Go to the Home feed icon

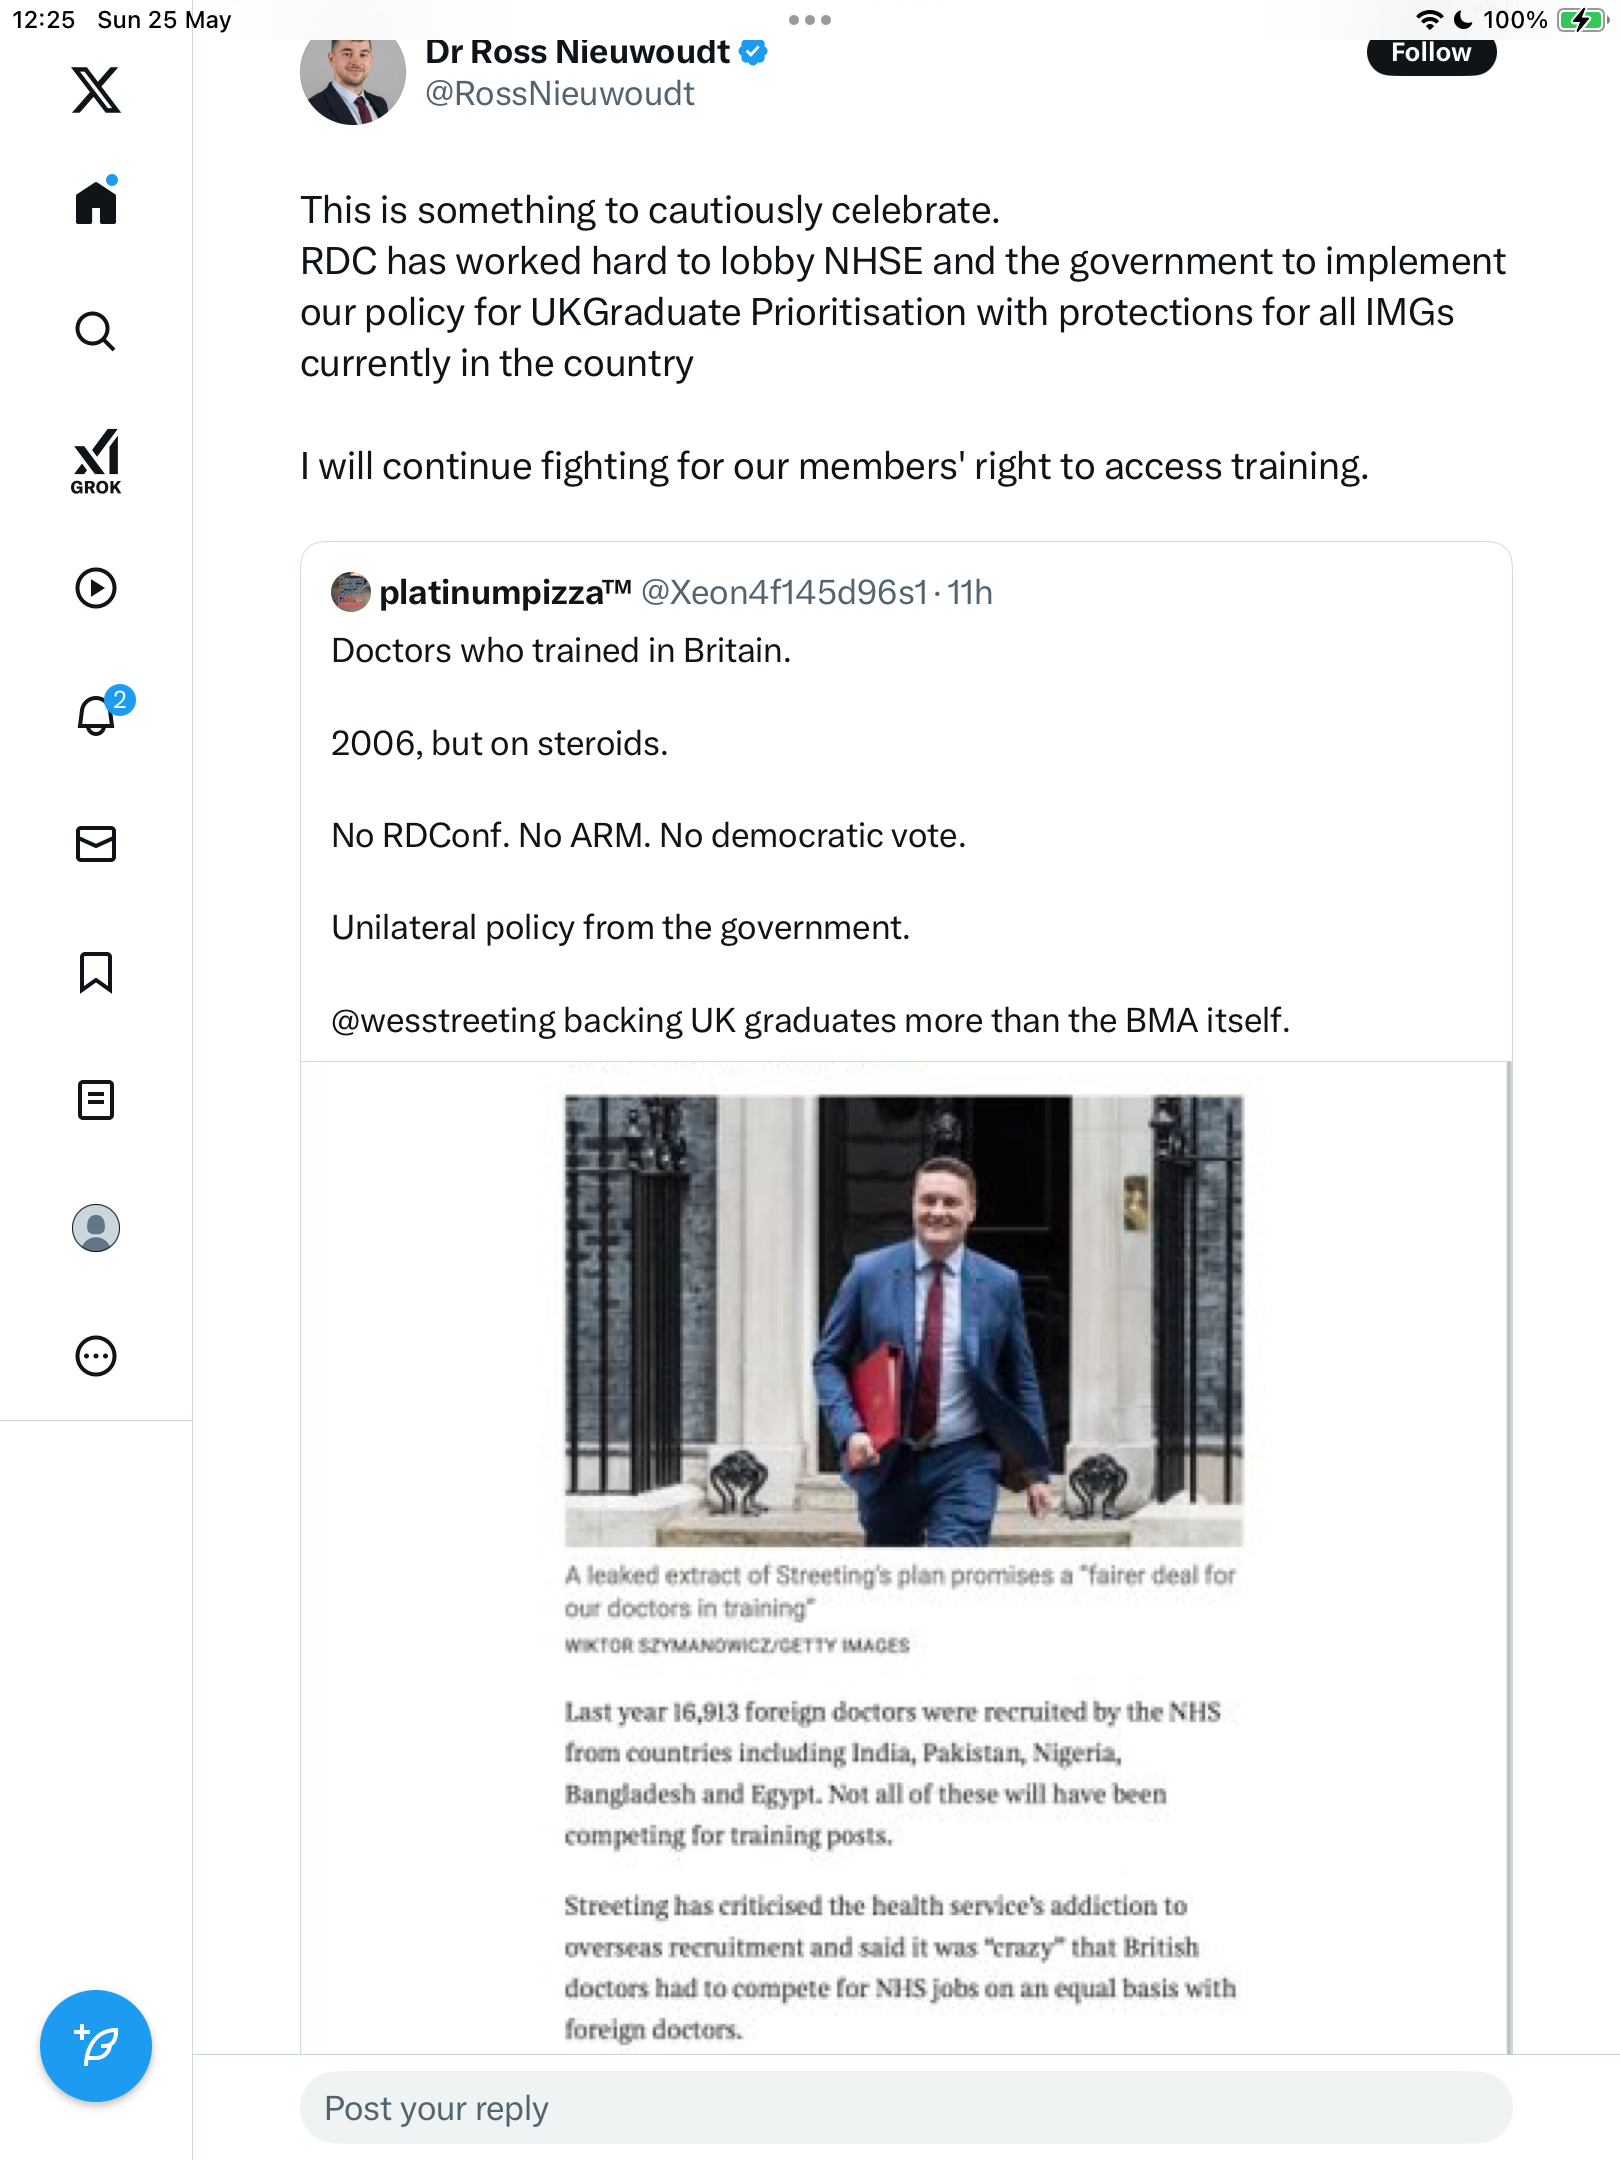pyautogui.click(x=96, y=202)
